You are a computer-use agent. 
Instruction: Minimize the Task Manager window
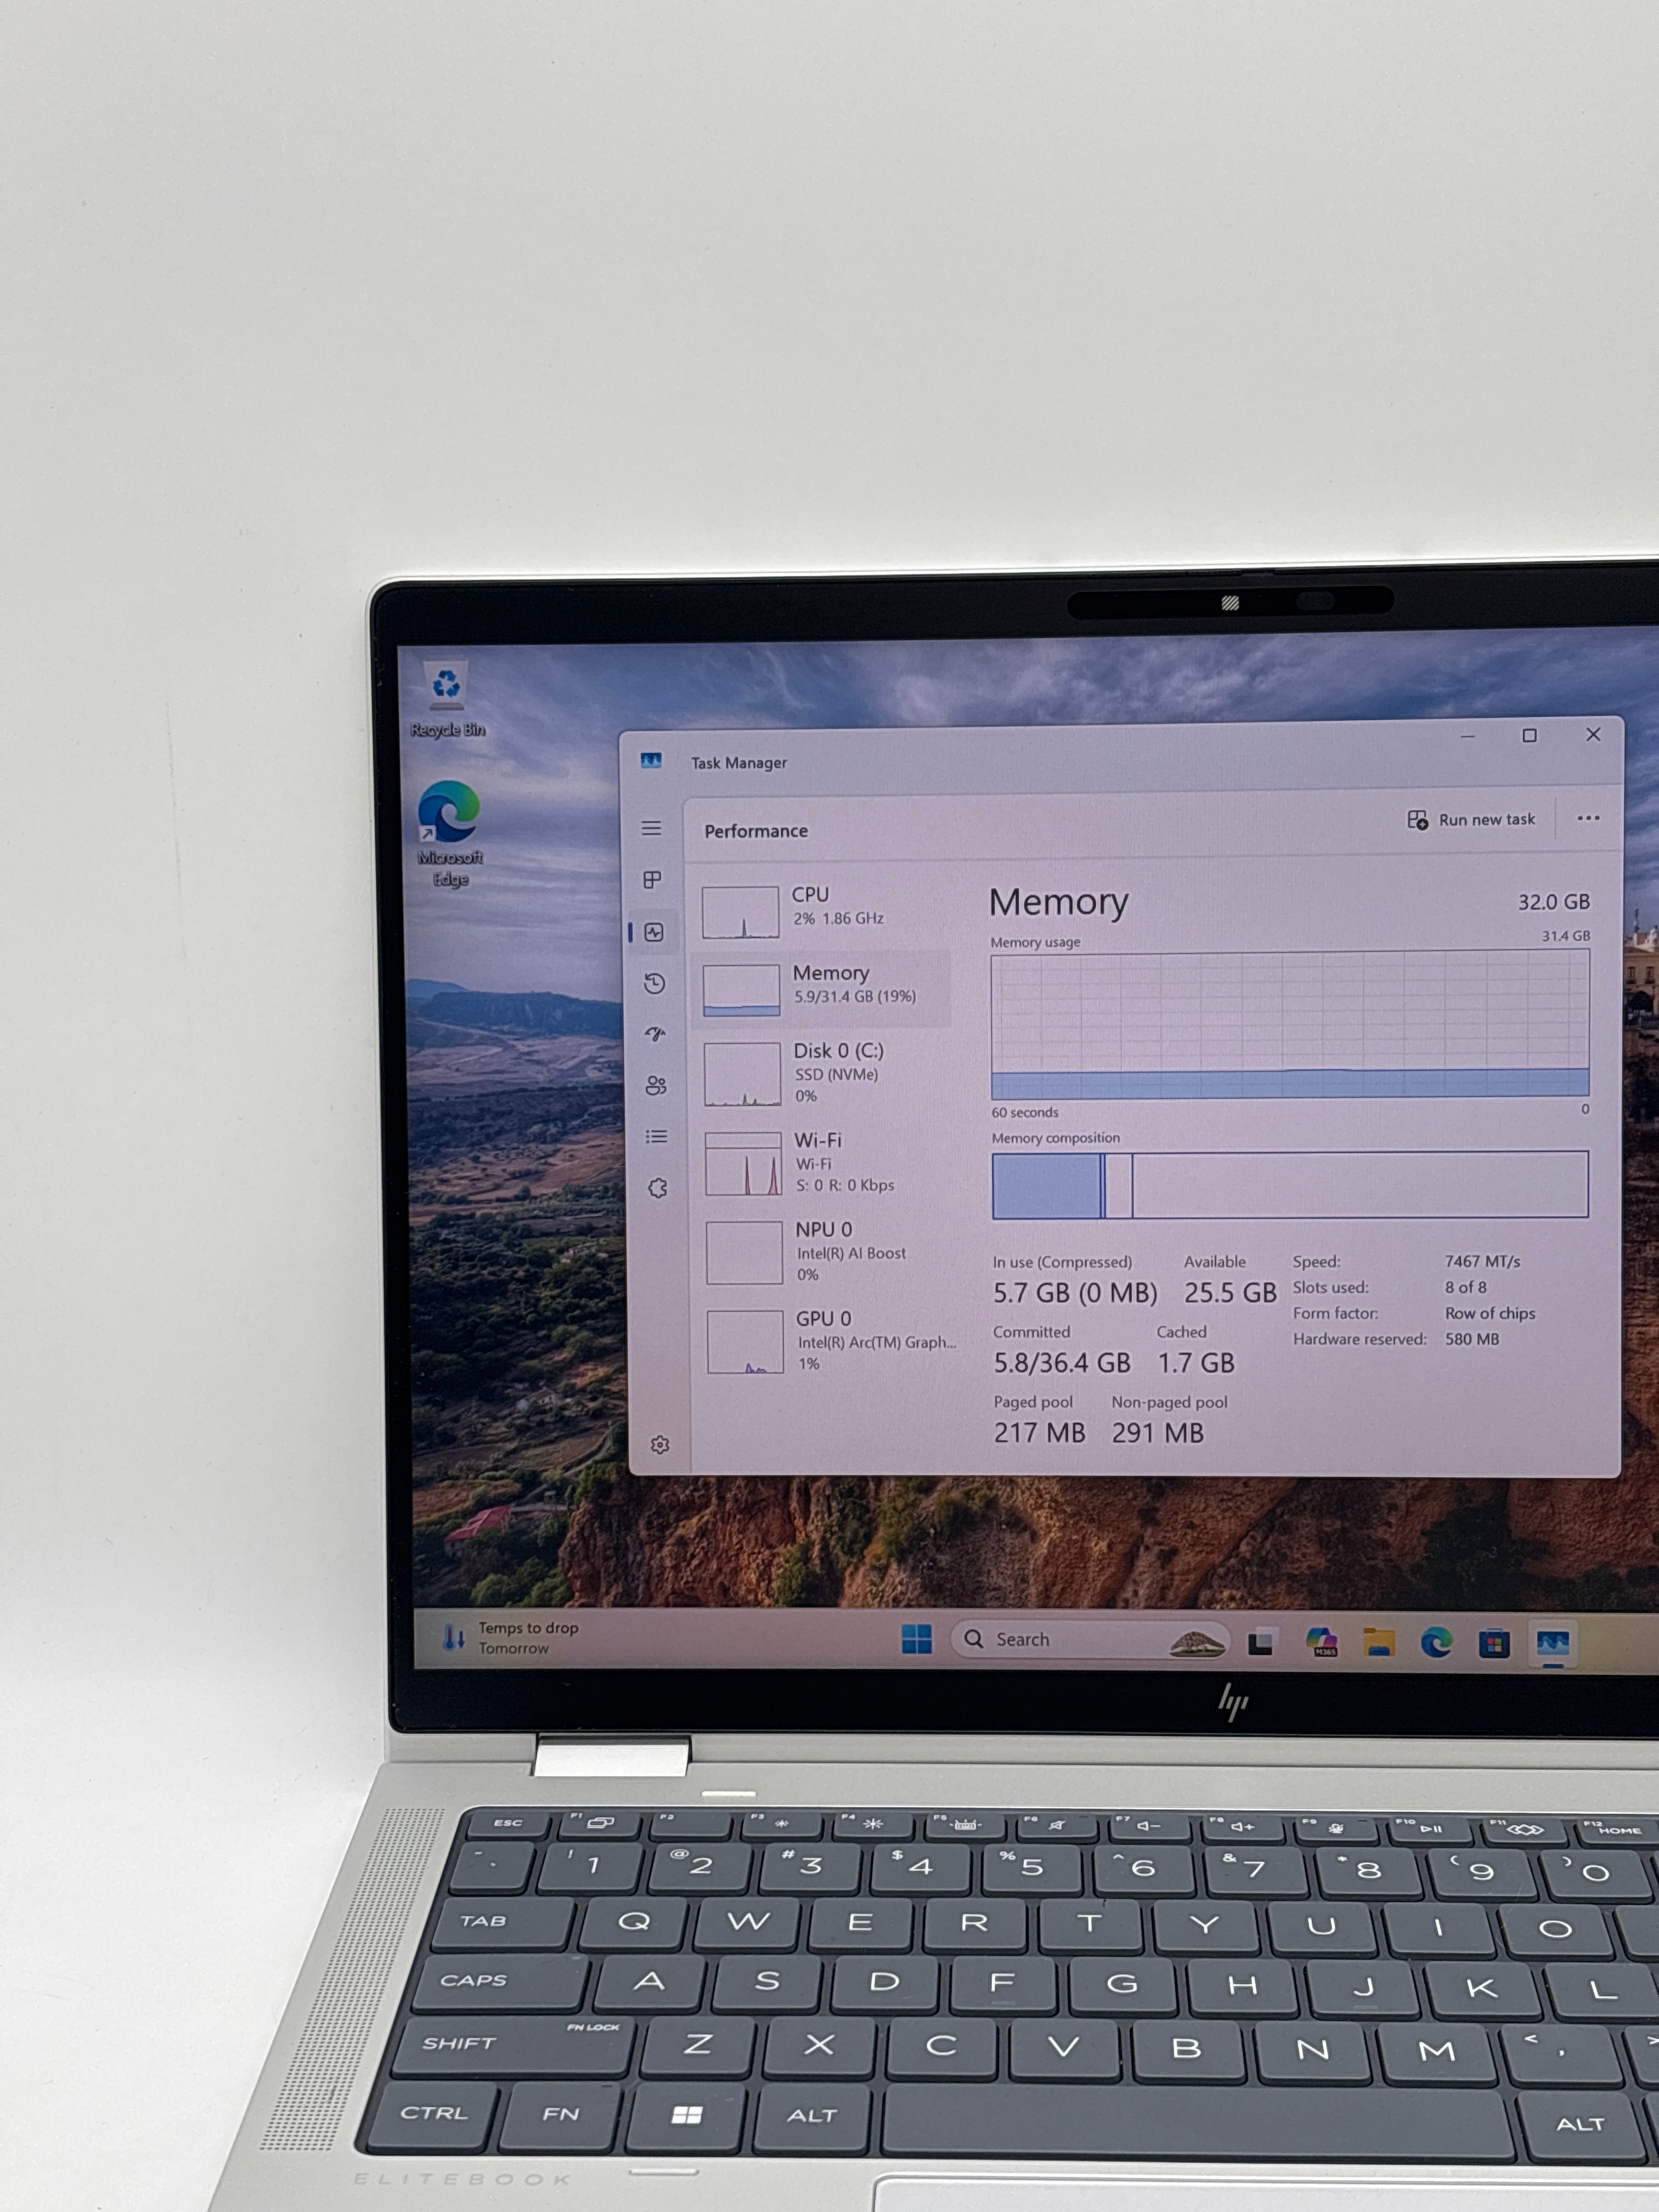pyautogui.click(x=1468, y=736)
